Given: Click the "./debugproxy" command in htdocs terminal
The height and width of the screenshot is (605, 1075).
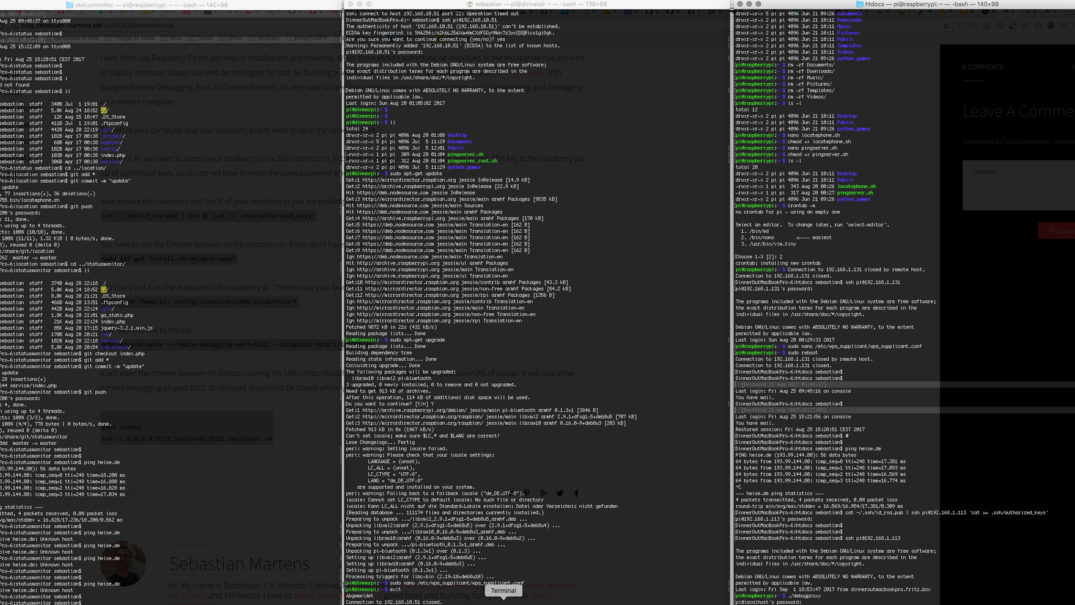Looking at the screenshot, I should [806, 595].
